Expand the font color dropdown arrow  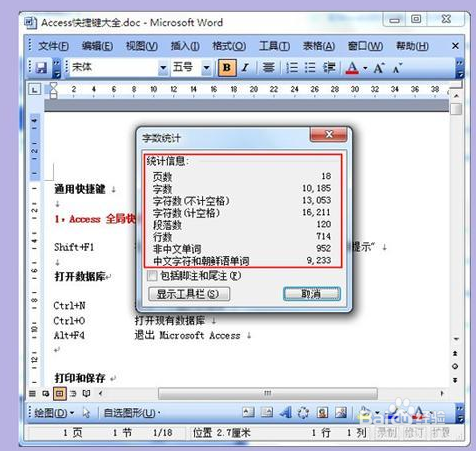coord(365,68)
